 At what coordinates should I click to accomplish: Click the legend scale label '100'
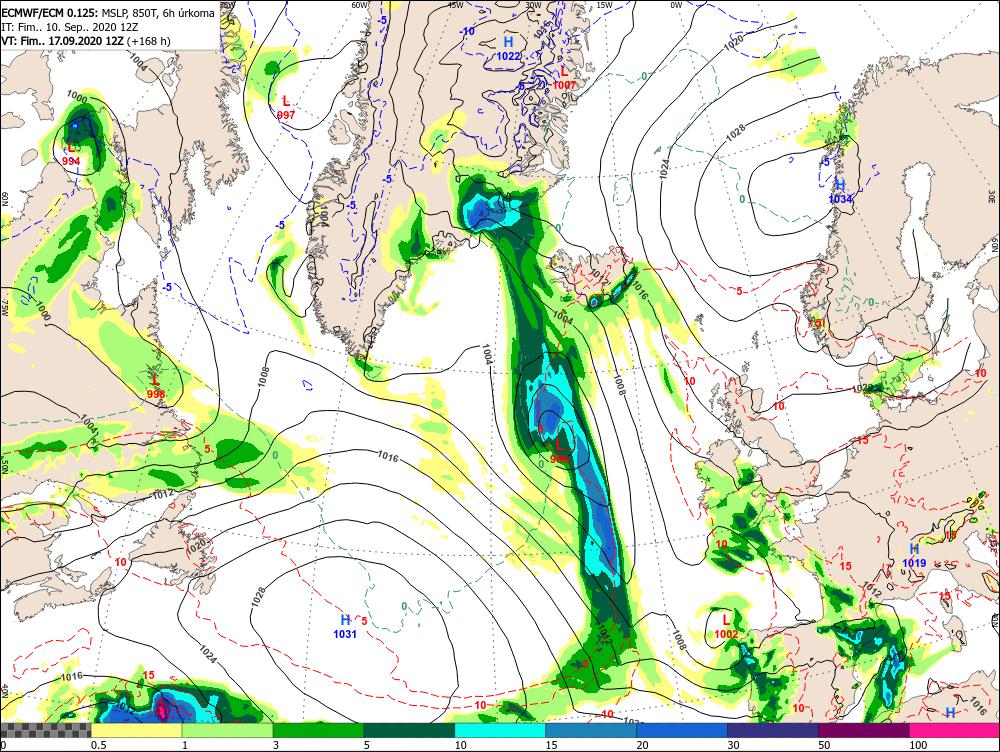pyautogui.click(x=918, y=745)
